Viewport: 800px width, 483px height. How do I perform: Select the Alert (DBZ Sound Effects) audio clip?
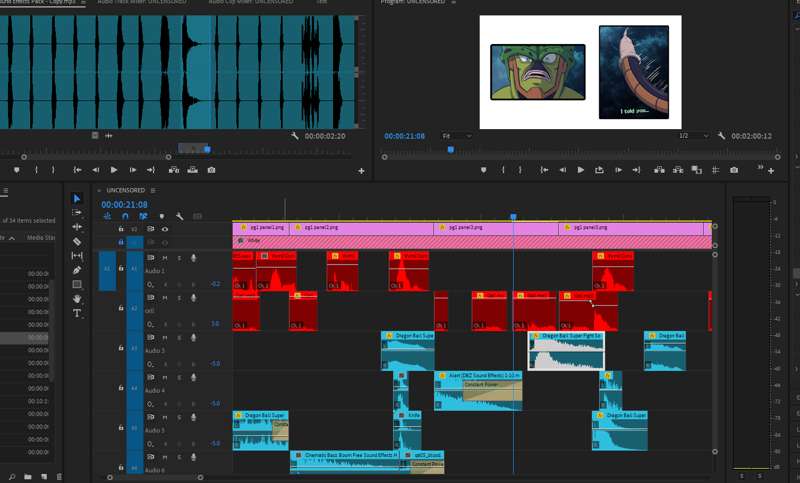[478, 391]
